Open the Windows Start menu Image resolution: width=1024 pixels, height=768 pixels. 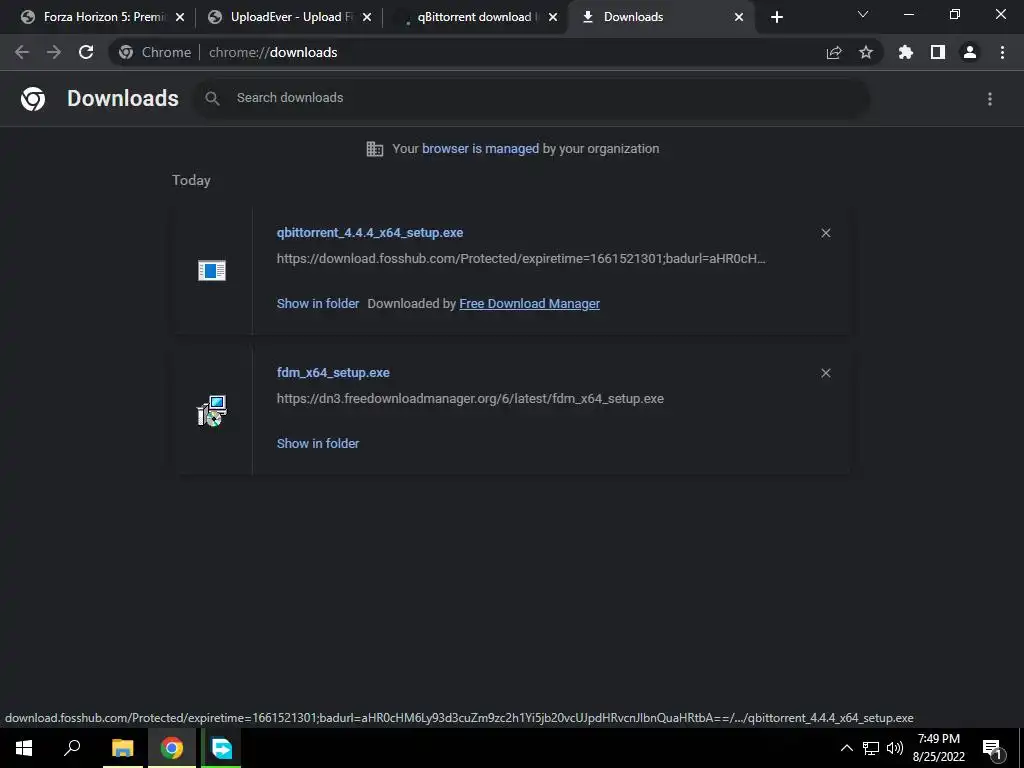coord(24,748)
